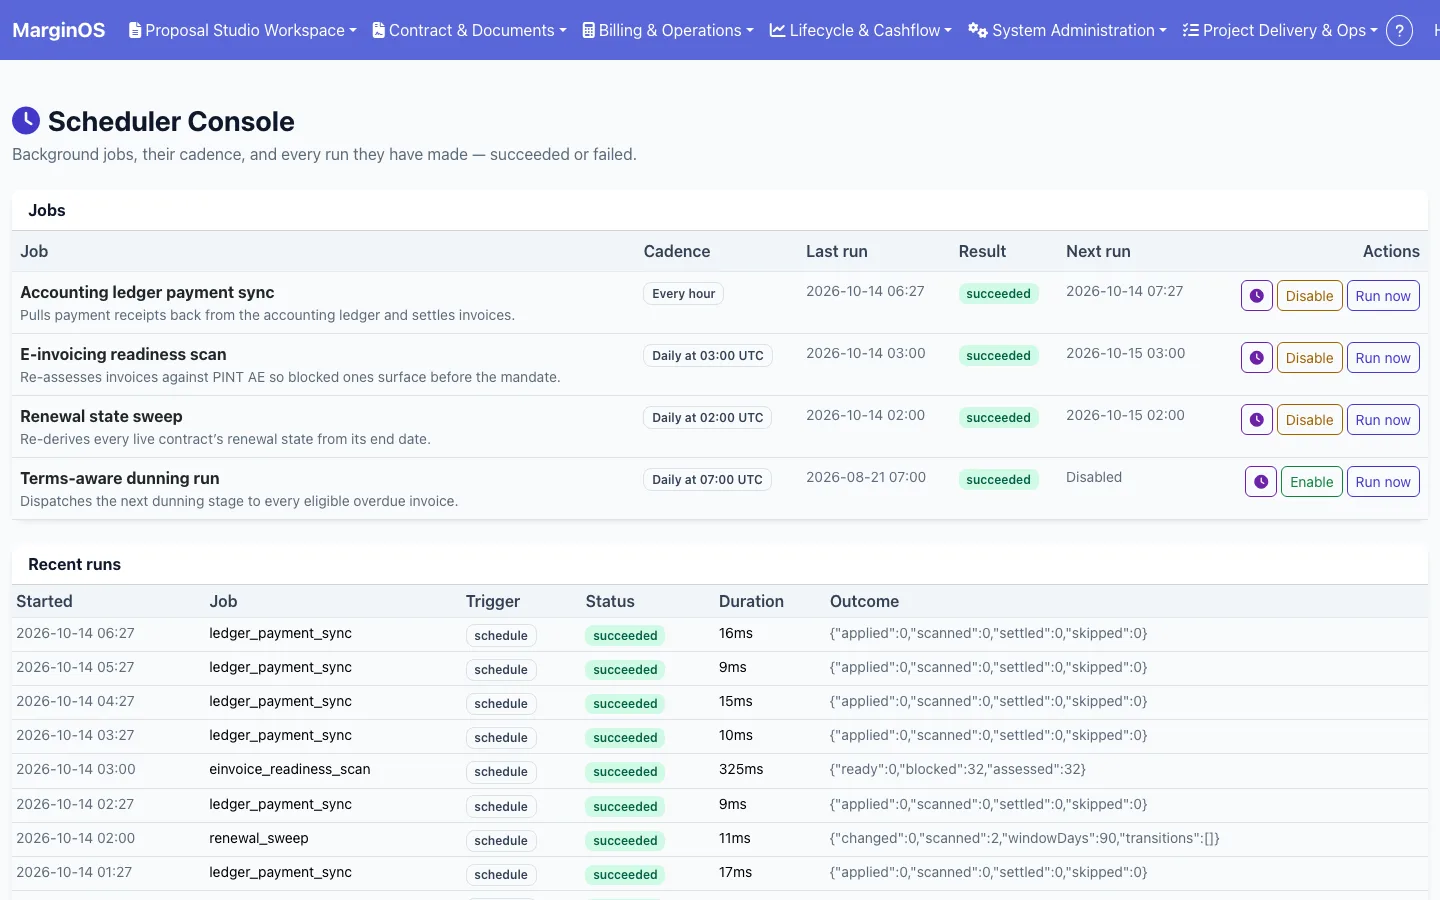Open schedule clock icon for E-invoicing readiness scan
The height and width of the screenshot is (900, 1440).
point(1257,358)
